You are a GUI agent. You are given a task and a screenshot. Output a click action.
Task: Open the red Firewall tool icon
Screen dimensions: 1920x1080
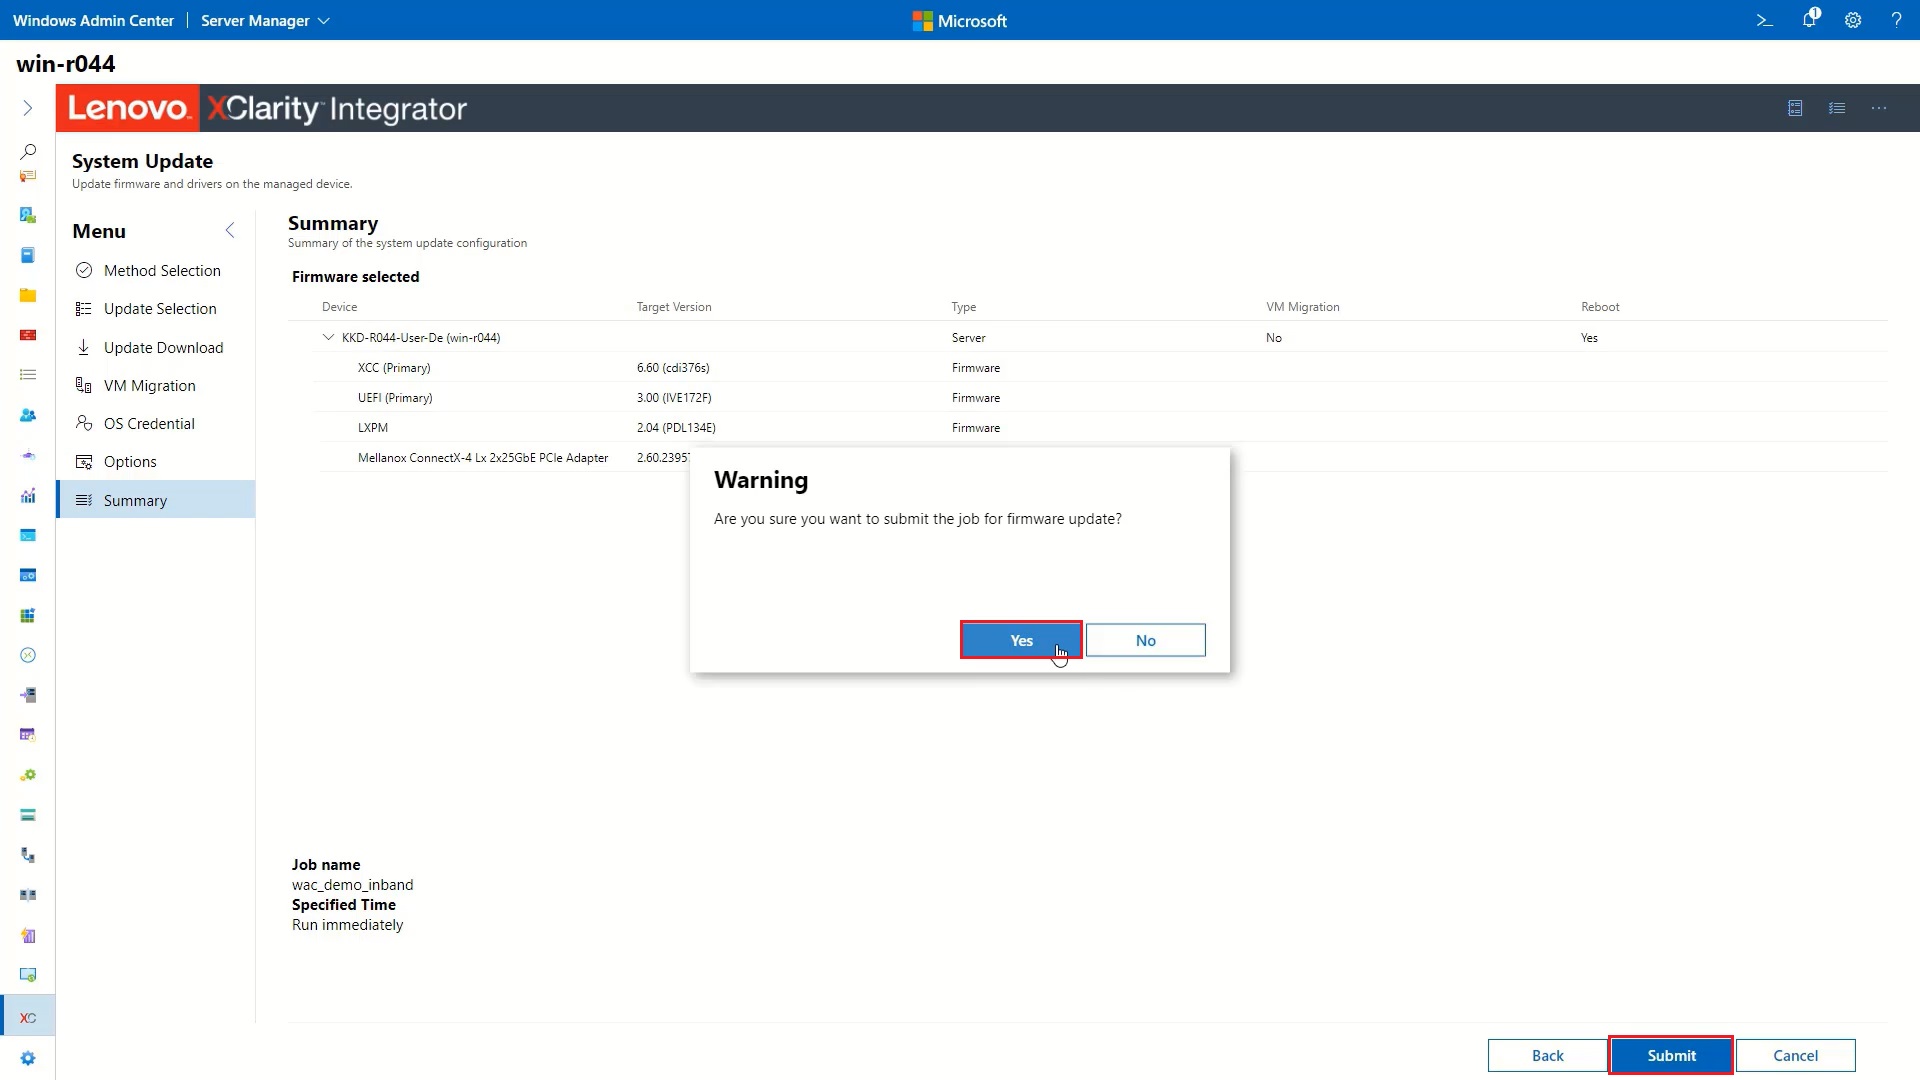pos(28,335)
